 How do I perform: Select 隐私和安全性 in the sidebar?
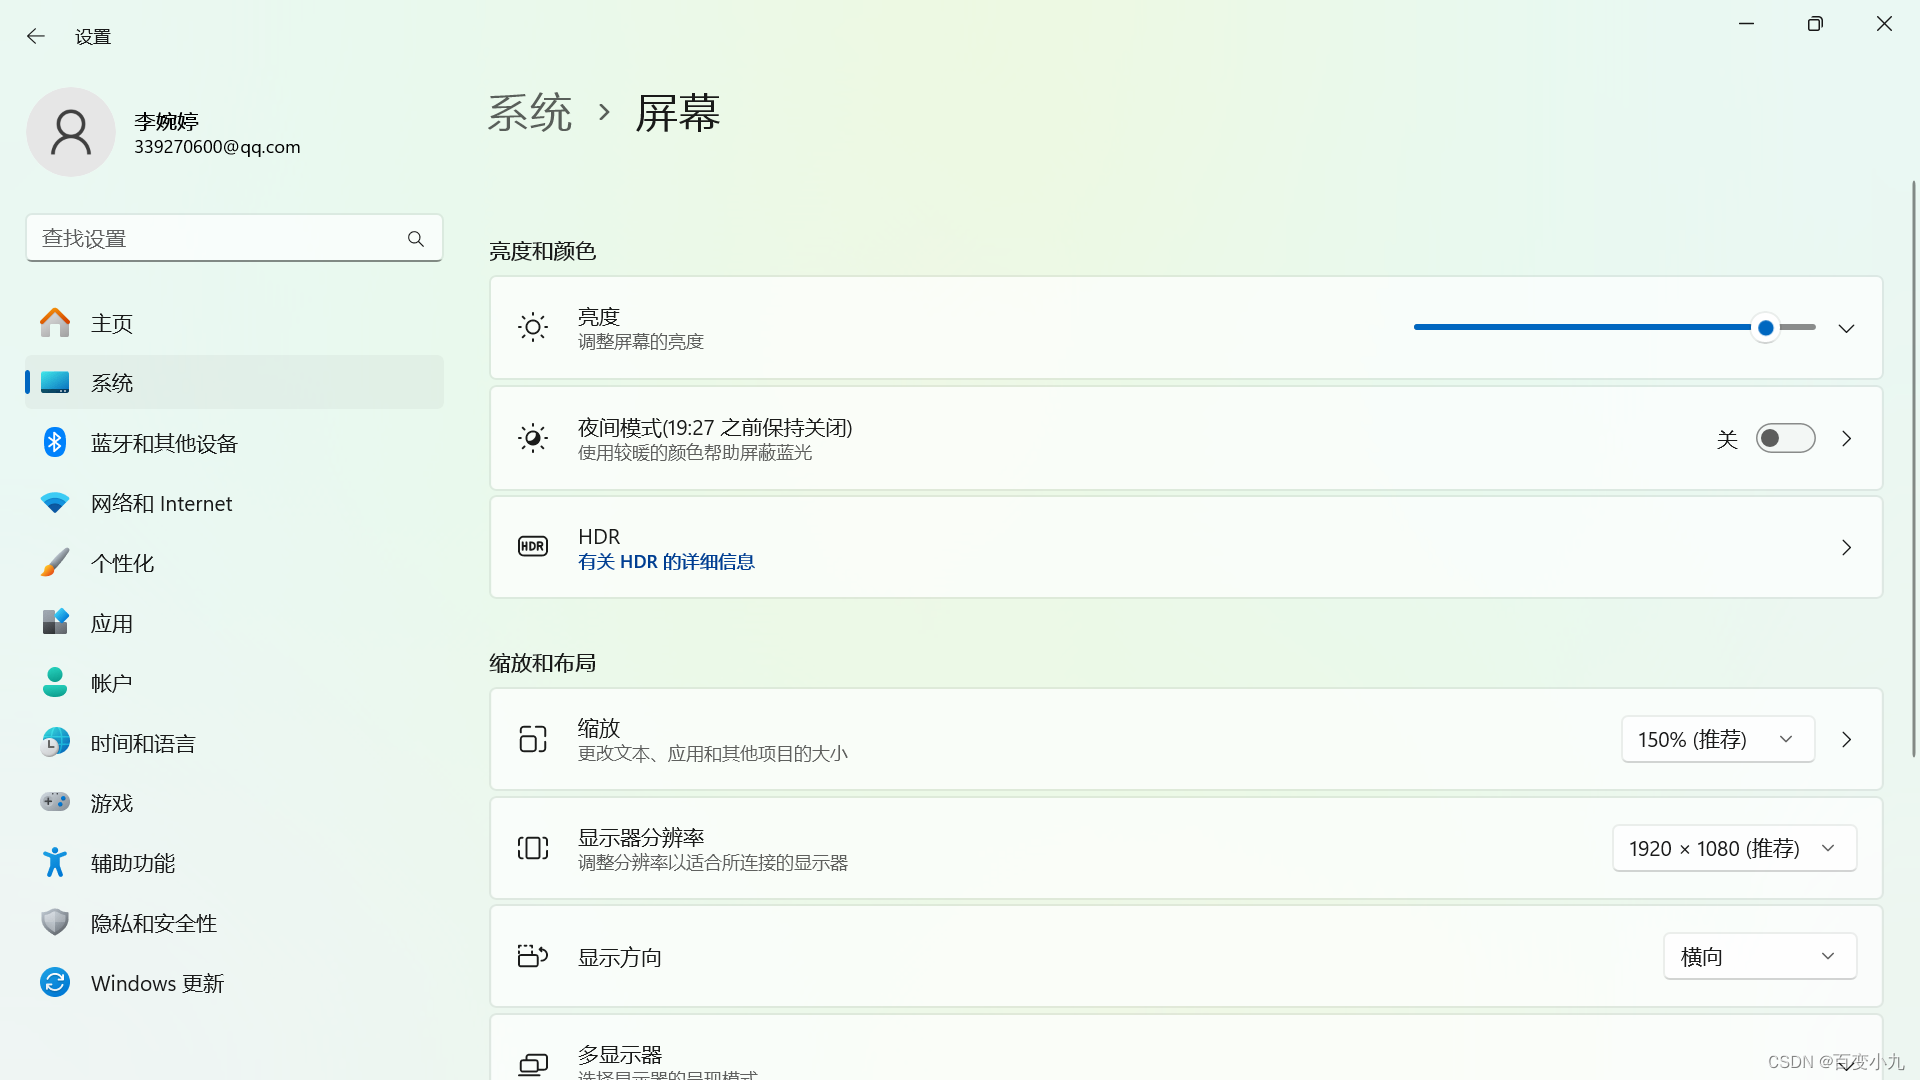pyautogui.click(x=152, y=922)
